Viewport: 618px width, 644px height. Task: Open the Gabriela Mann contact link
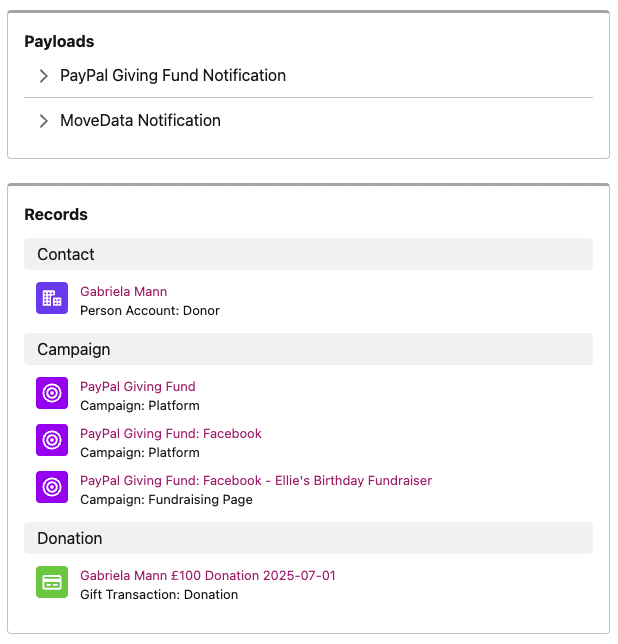[124, 292]
